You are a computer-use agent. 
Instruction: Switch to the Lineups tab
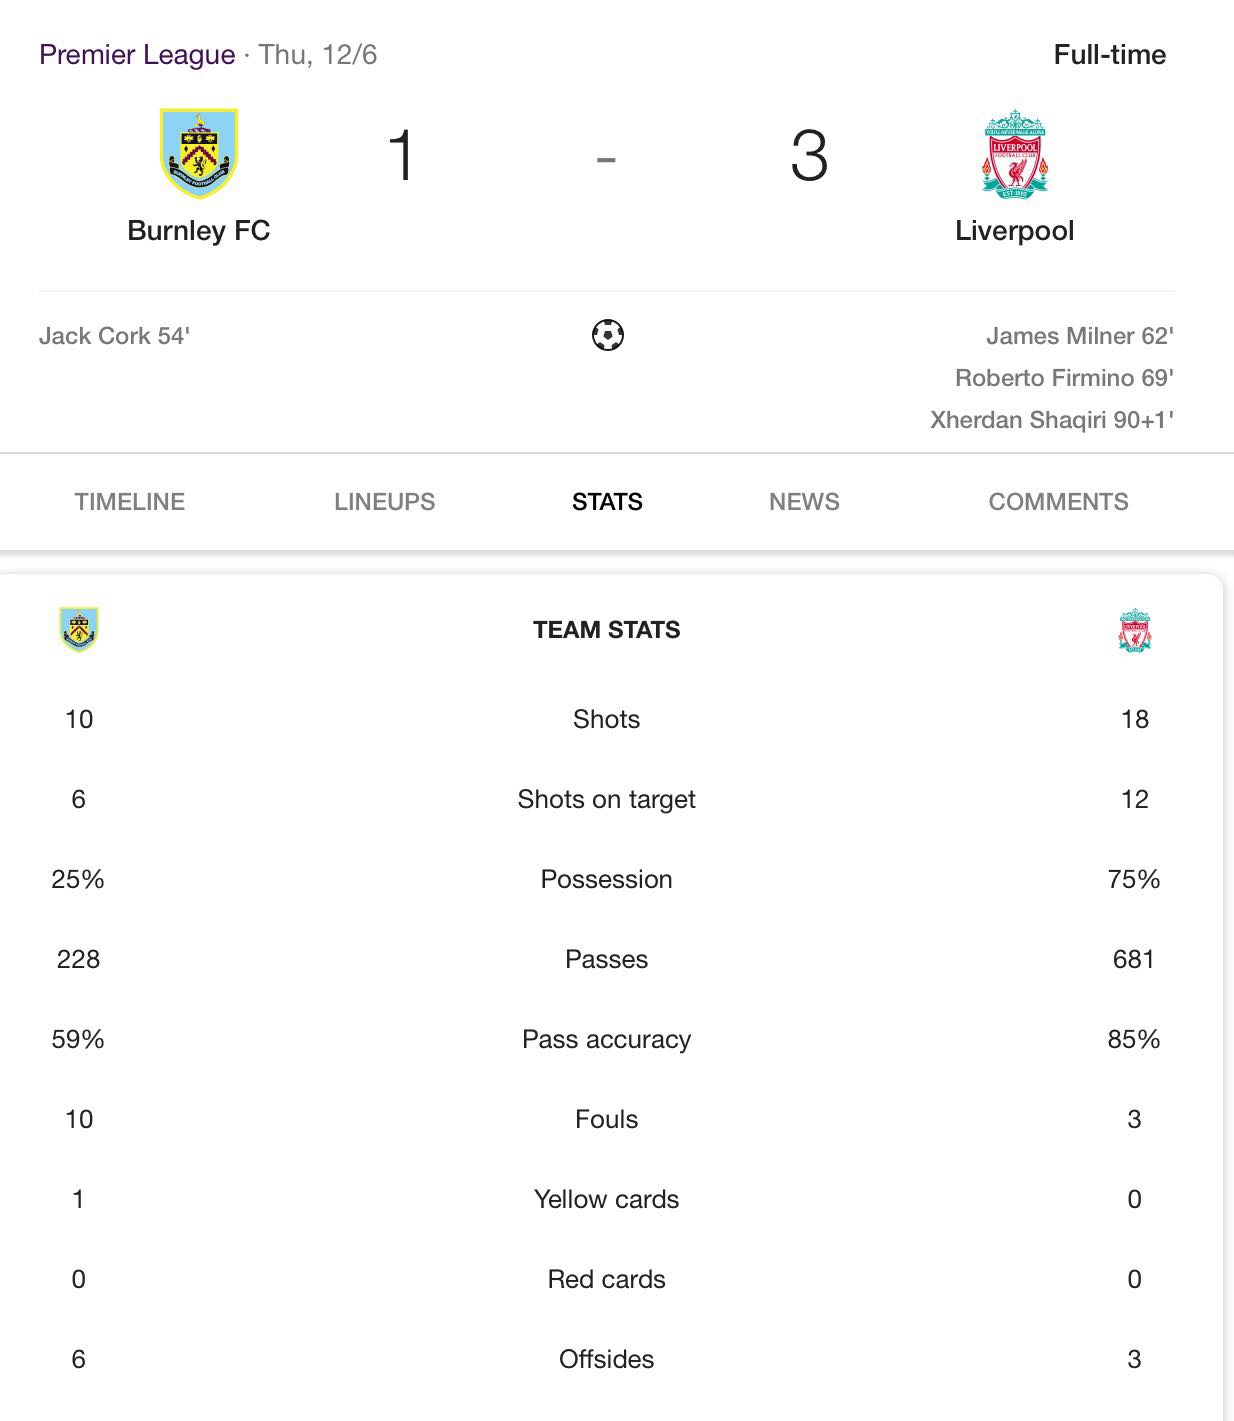(x=385, y=502)
